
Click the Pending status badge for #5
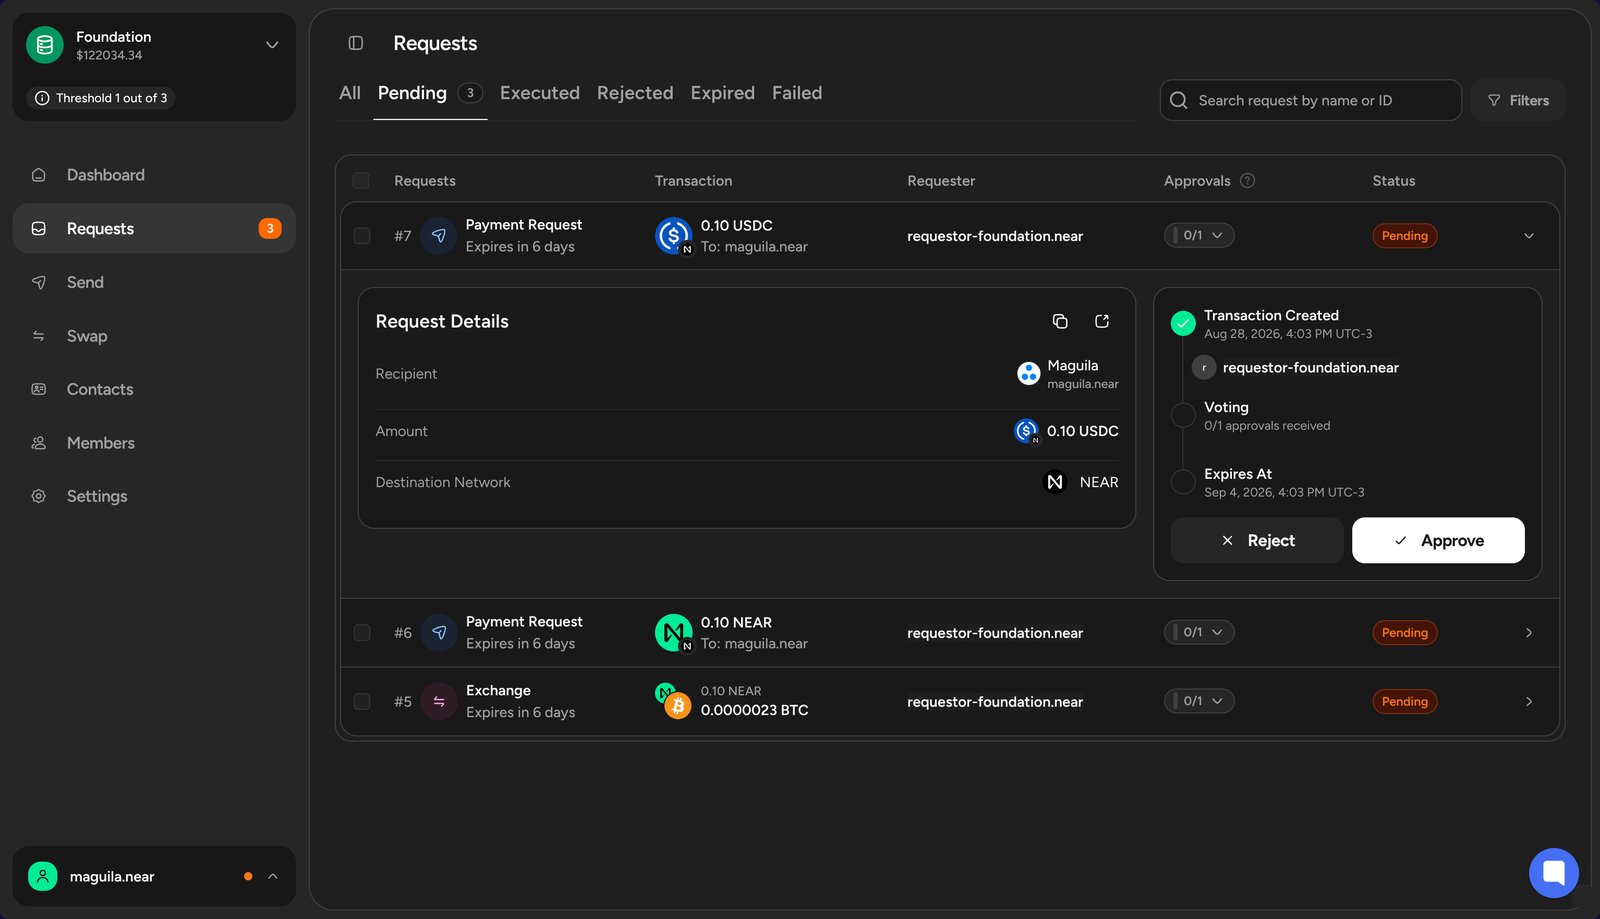pyautogui.click(x=1404, y=702)
